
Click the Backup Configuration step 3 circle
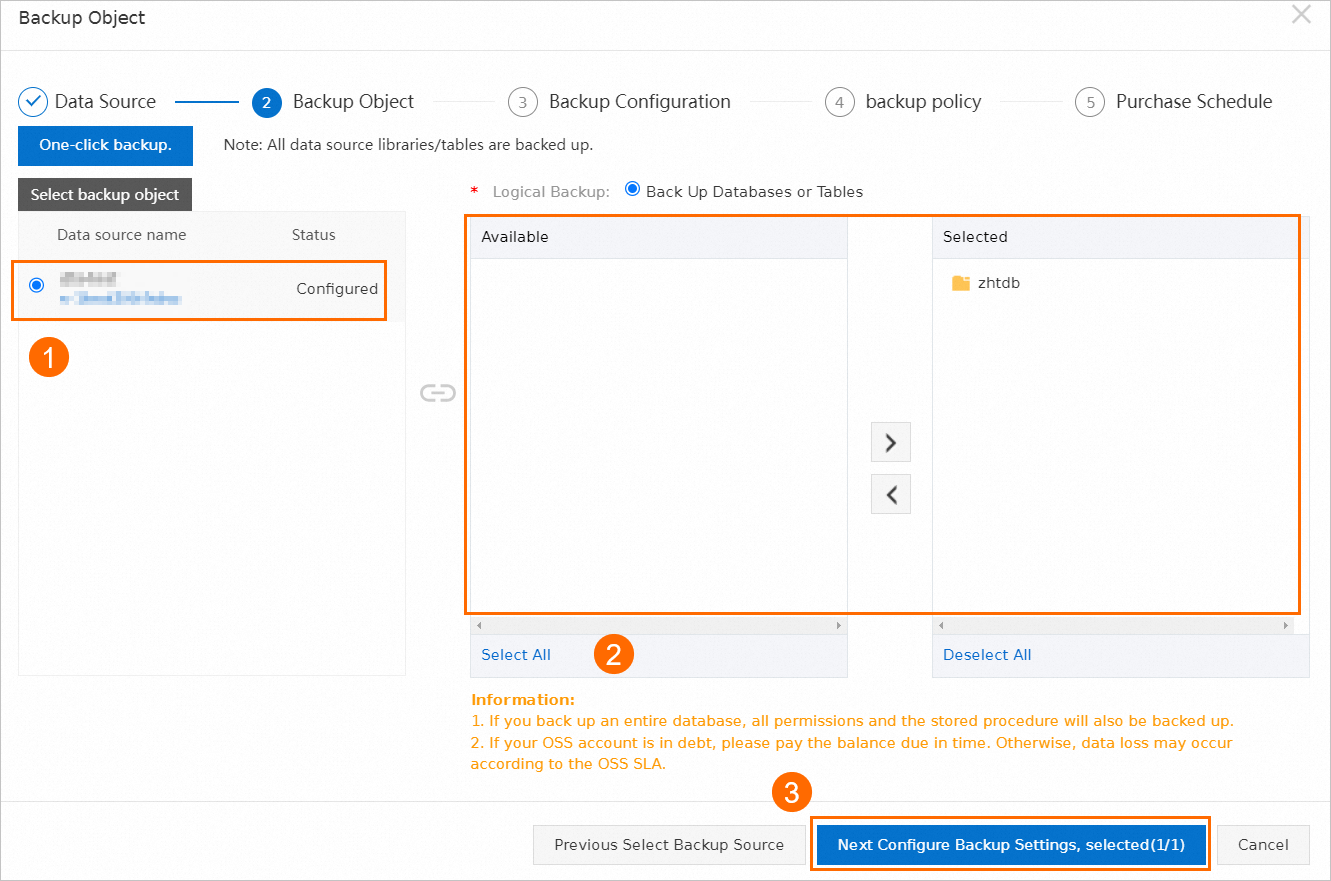pyautogui.click(x=523, y=102)
